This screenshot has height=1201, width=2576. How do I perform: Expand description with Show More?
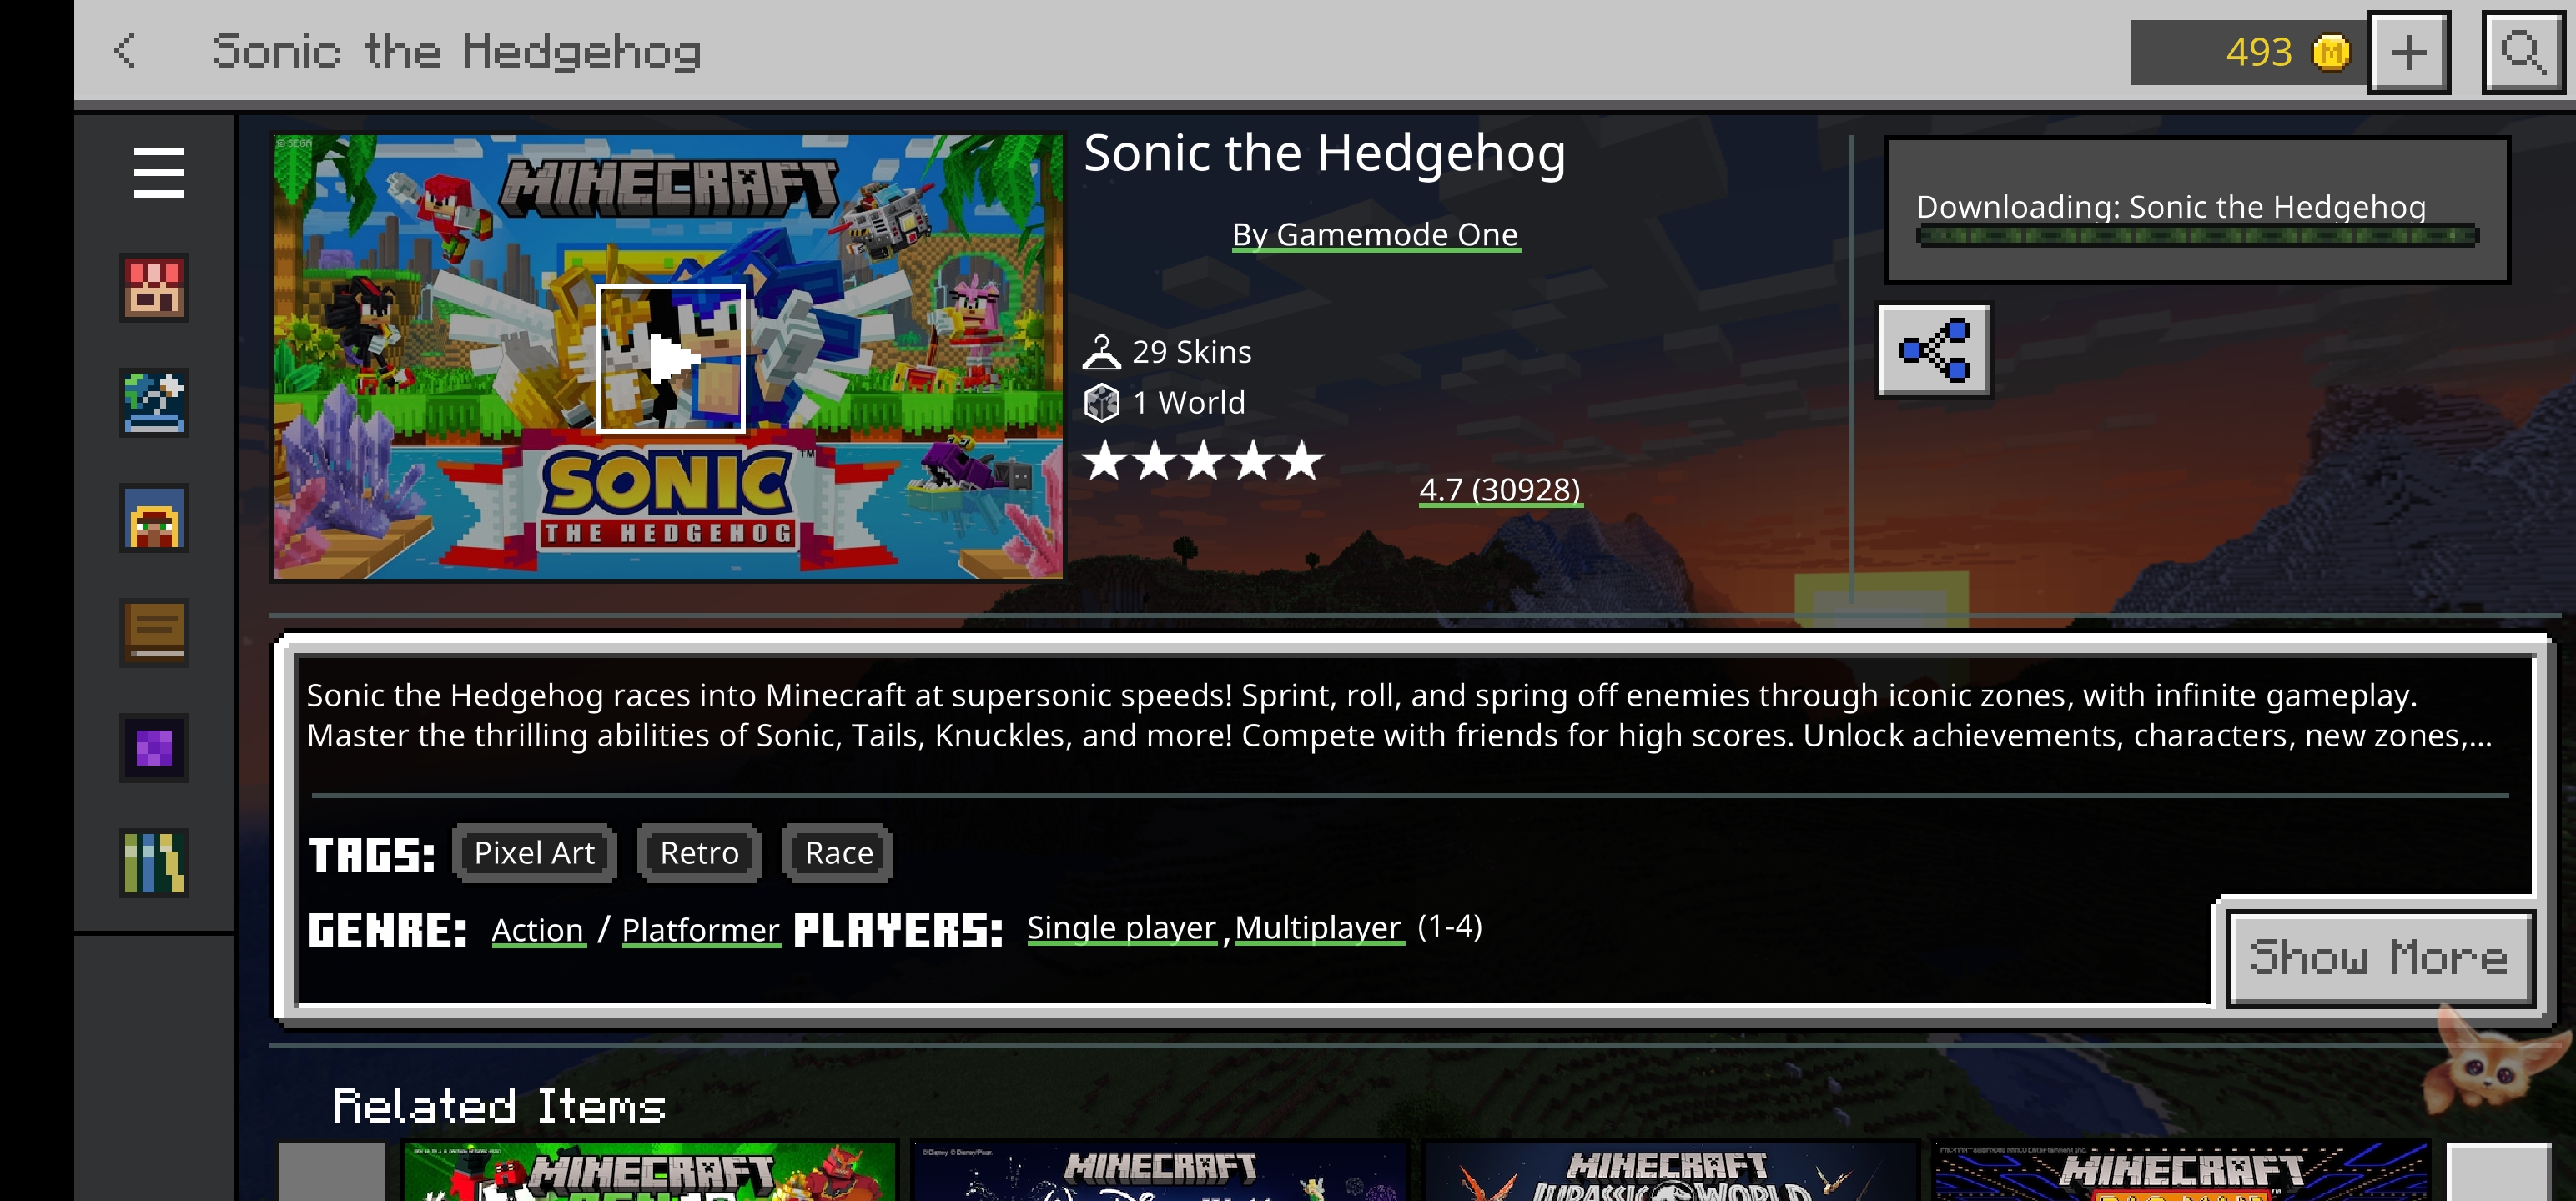(x=2379, y=958)
